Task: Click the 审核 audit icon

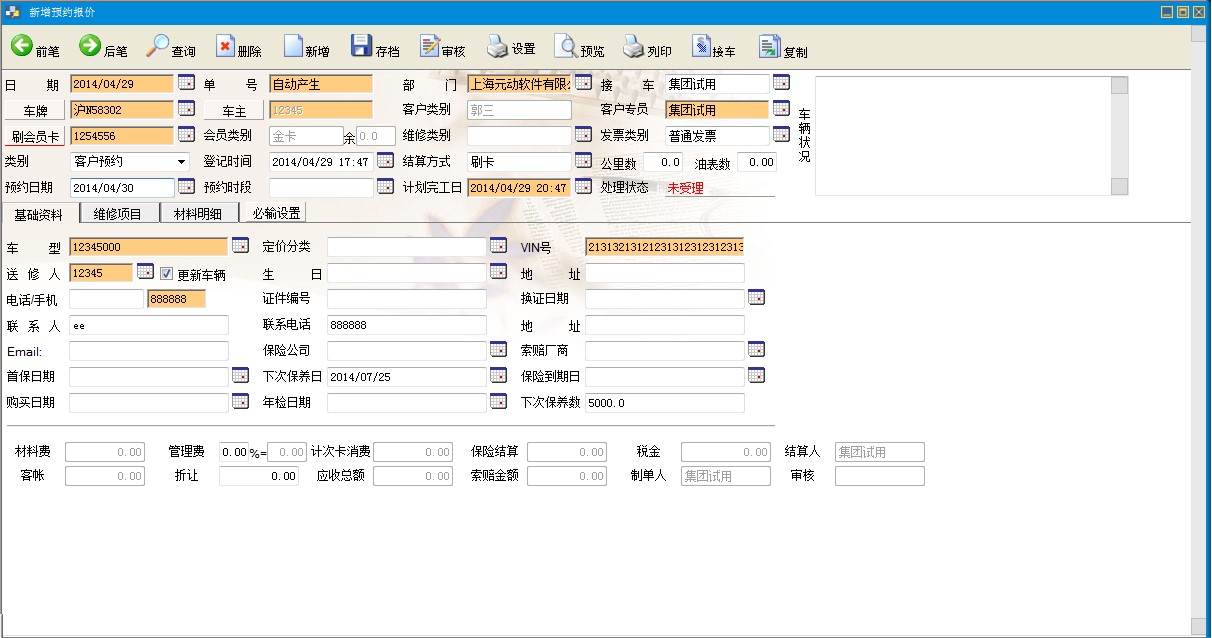Action: pos(430,46)
